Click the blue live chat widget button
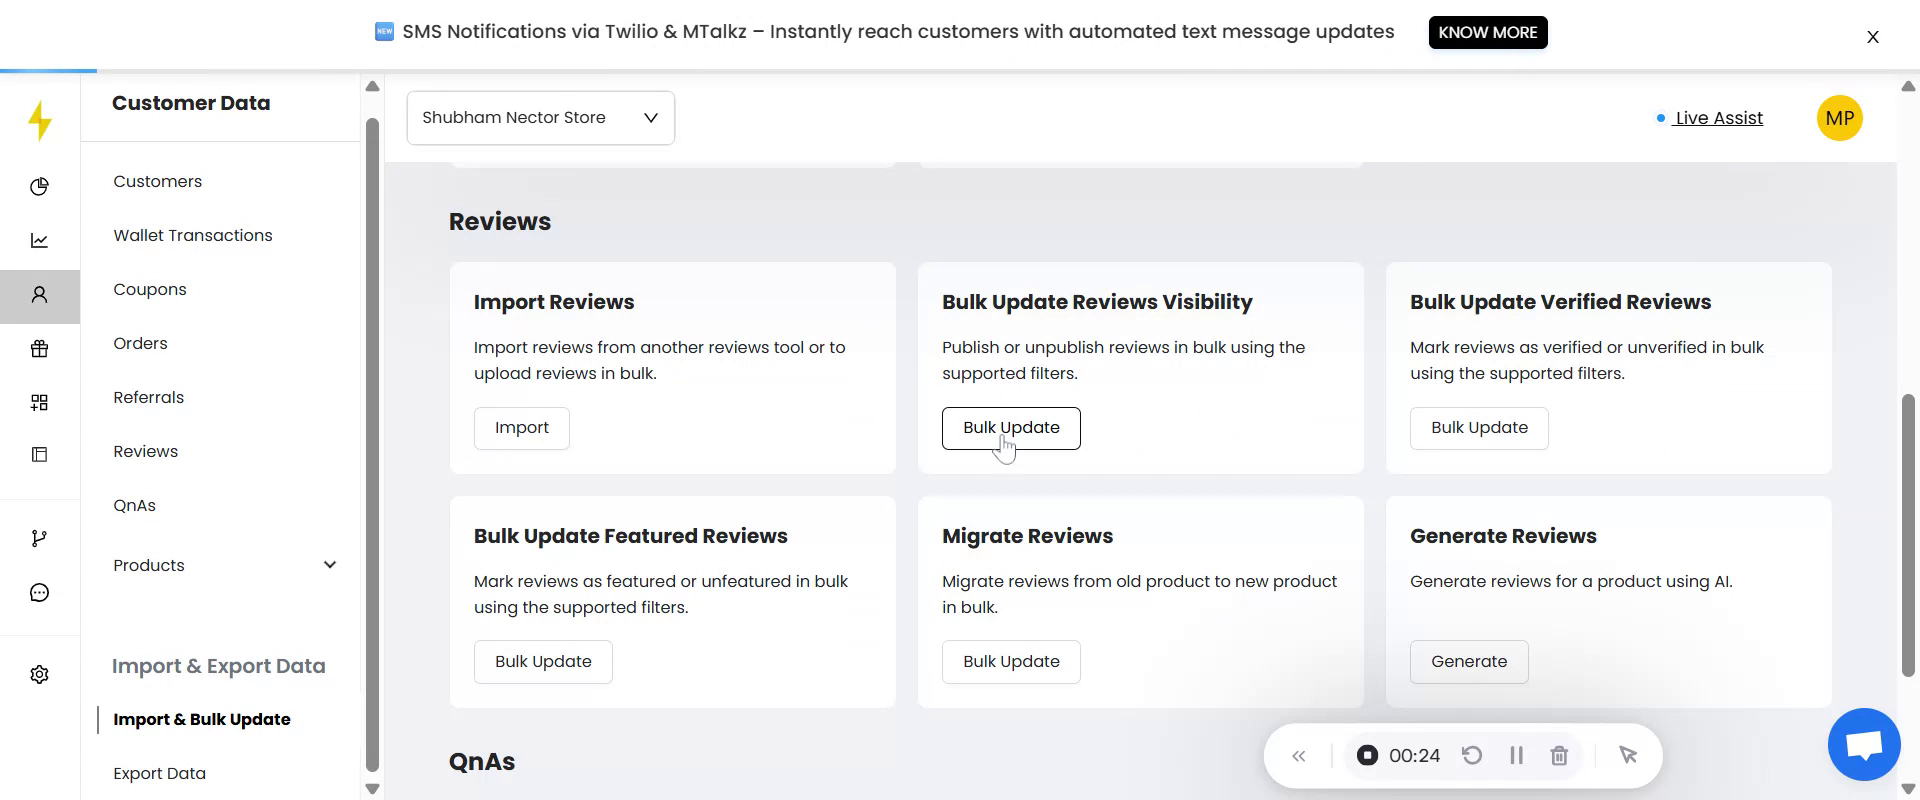 point(1863,745)
